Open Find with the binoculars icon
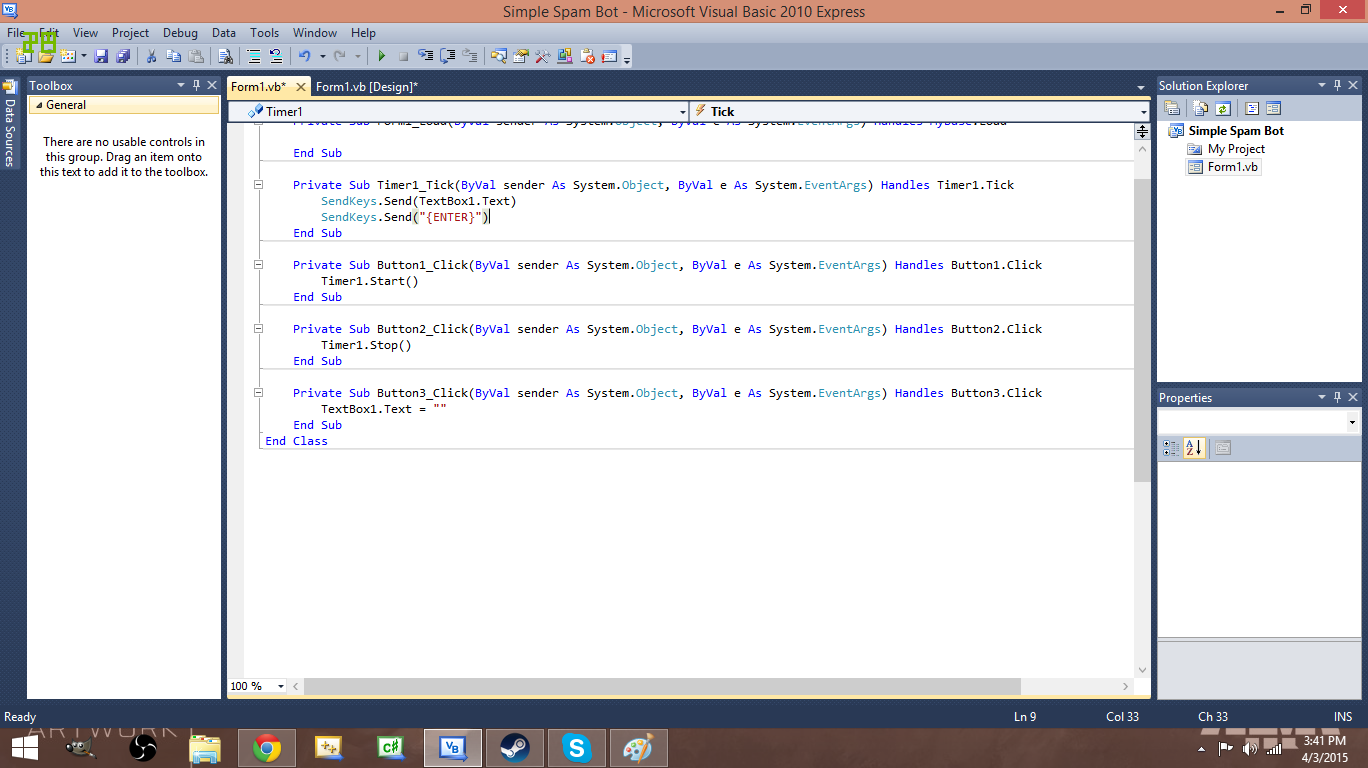The width and height of the screenshot is (1368, 768). (x=225, y=56)
